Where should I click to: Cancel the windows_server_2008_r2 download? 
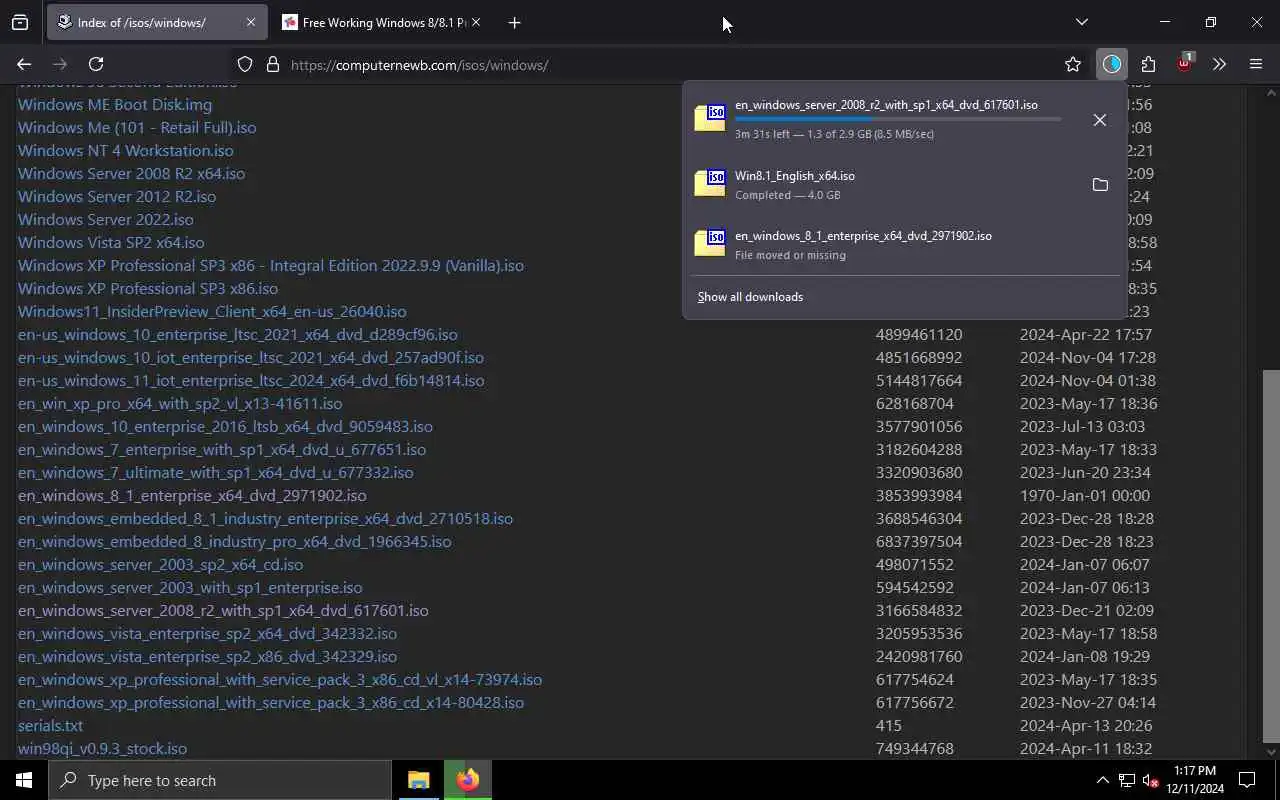pos(1099,120)
